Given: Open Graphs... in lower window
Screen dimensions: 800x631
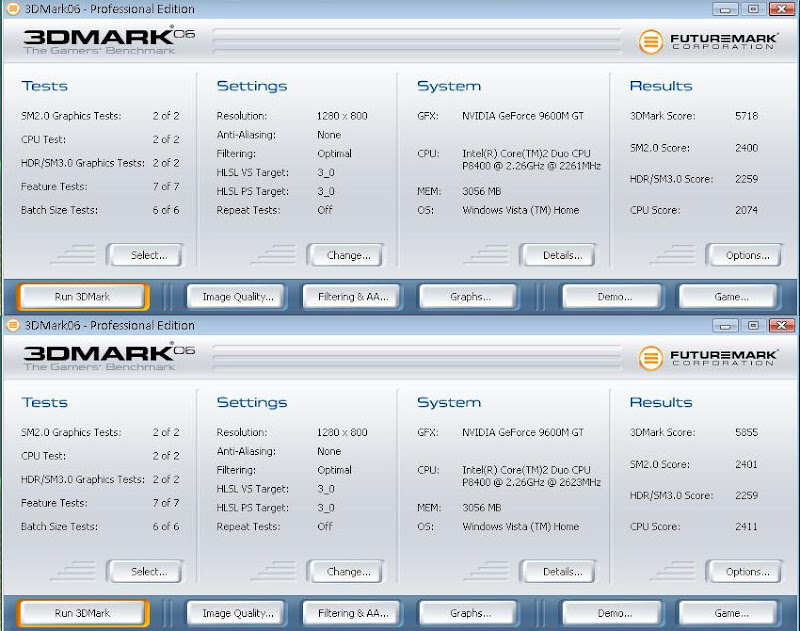Looking at the screenshot, I should [468, 613].
